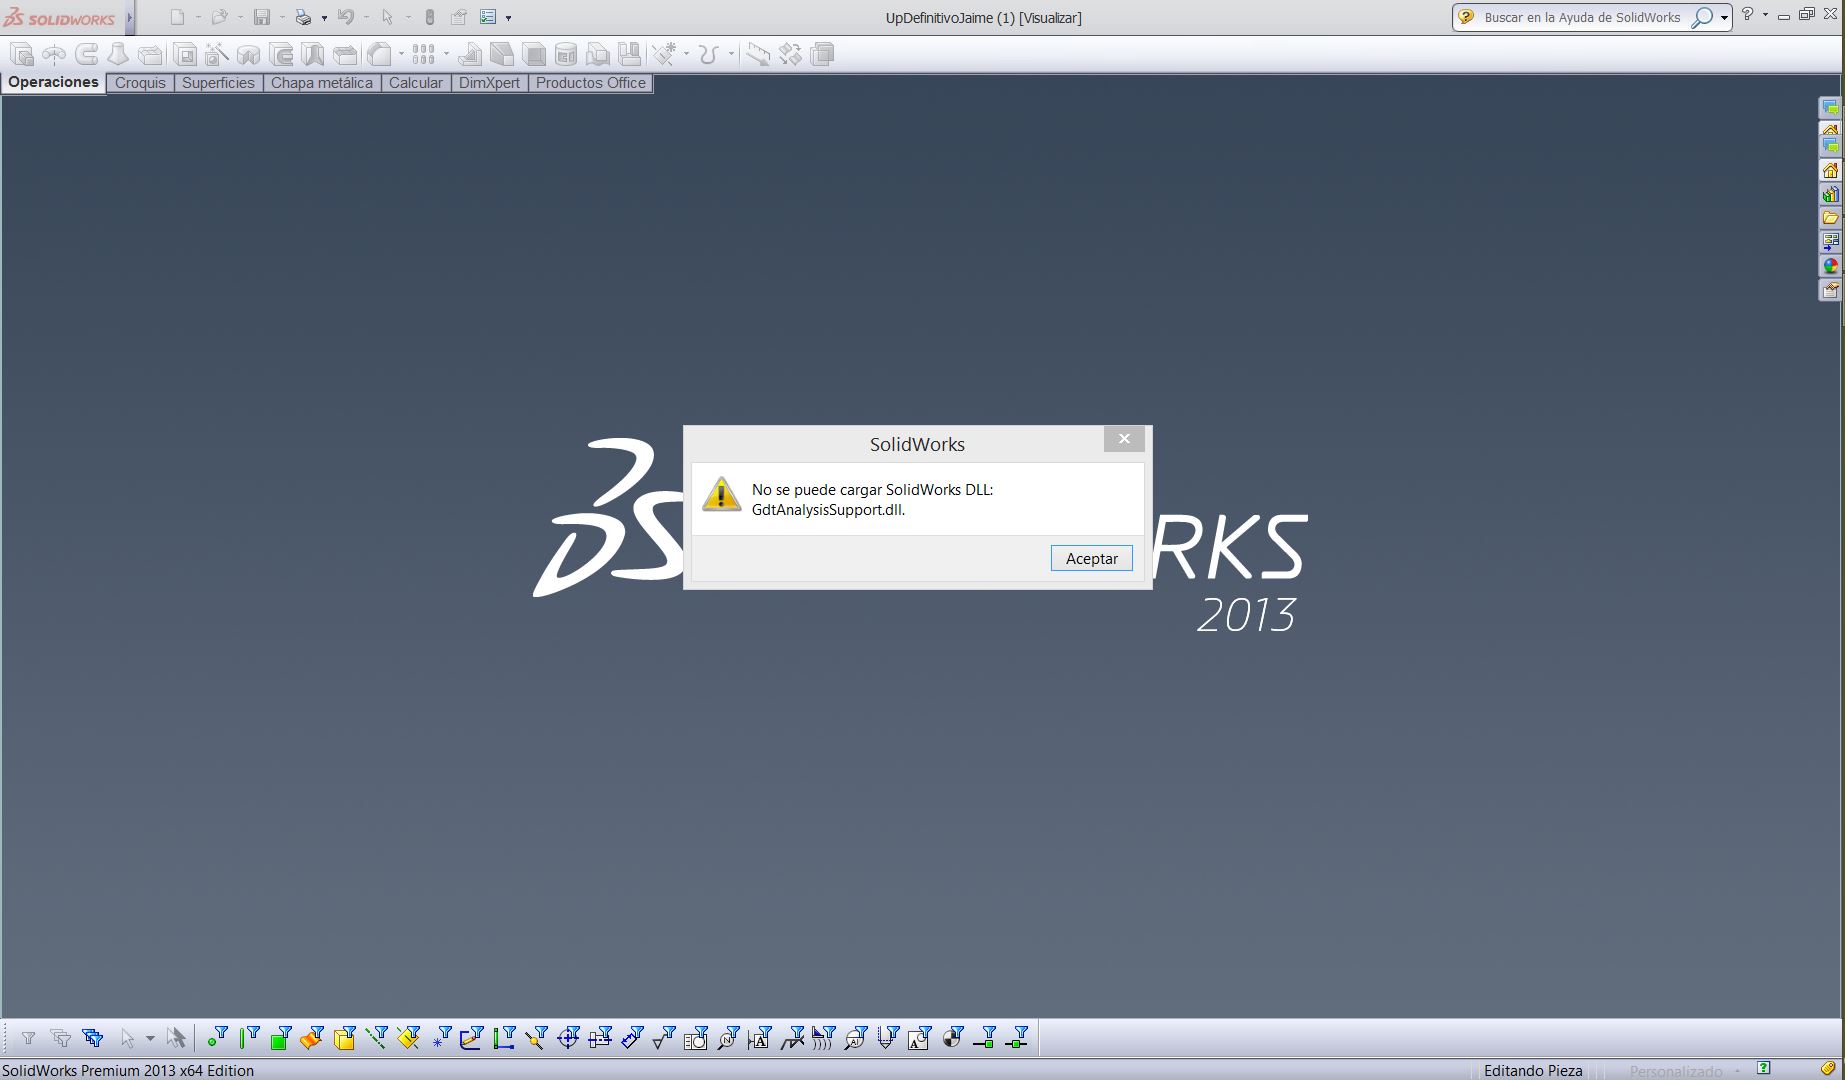
Task: Open the View Palette task pane icon
Action: (1830, 242)
